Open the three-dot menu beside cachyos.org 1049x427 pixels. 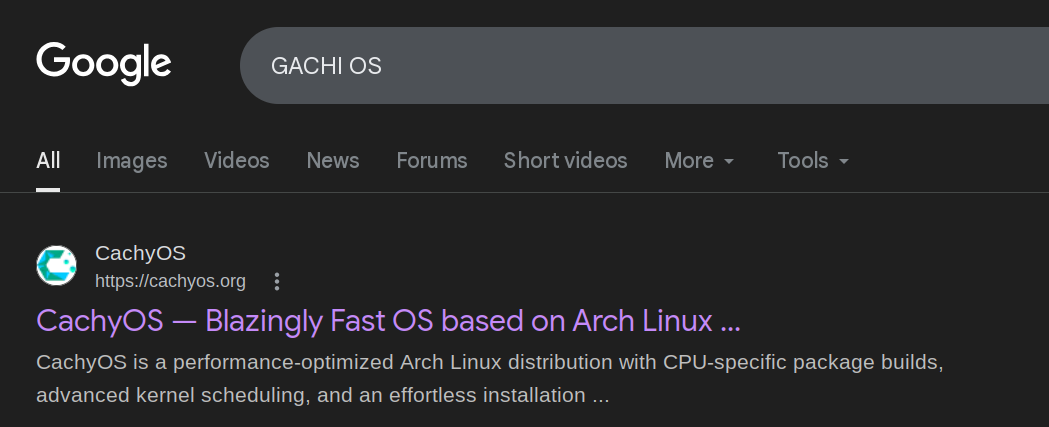277,281
